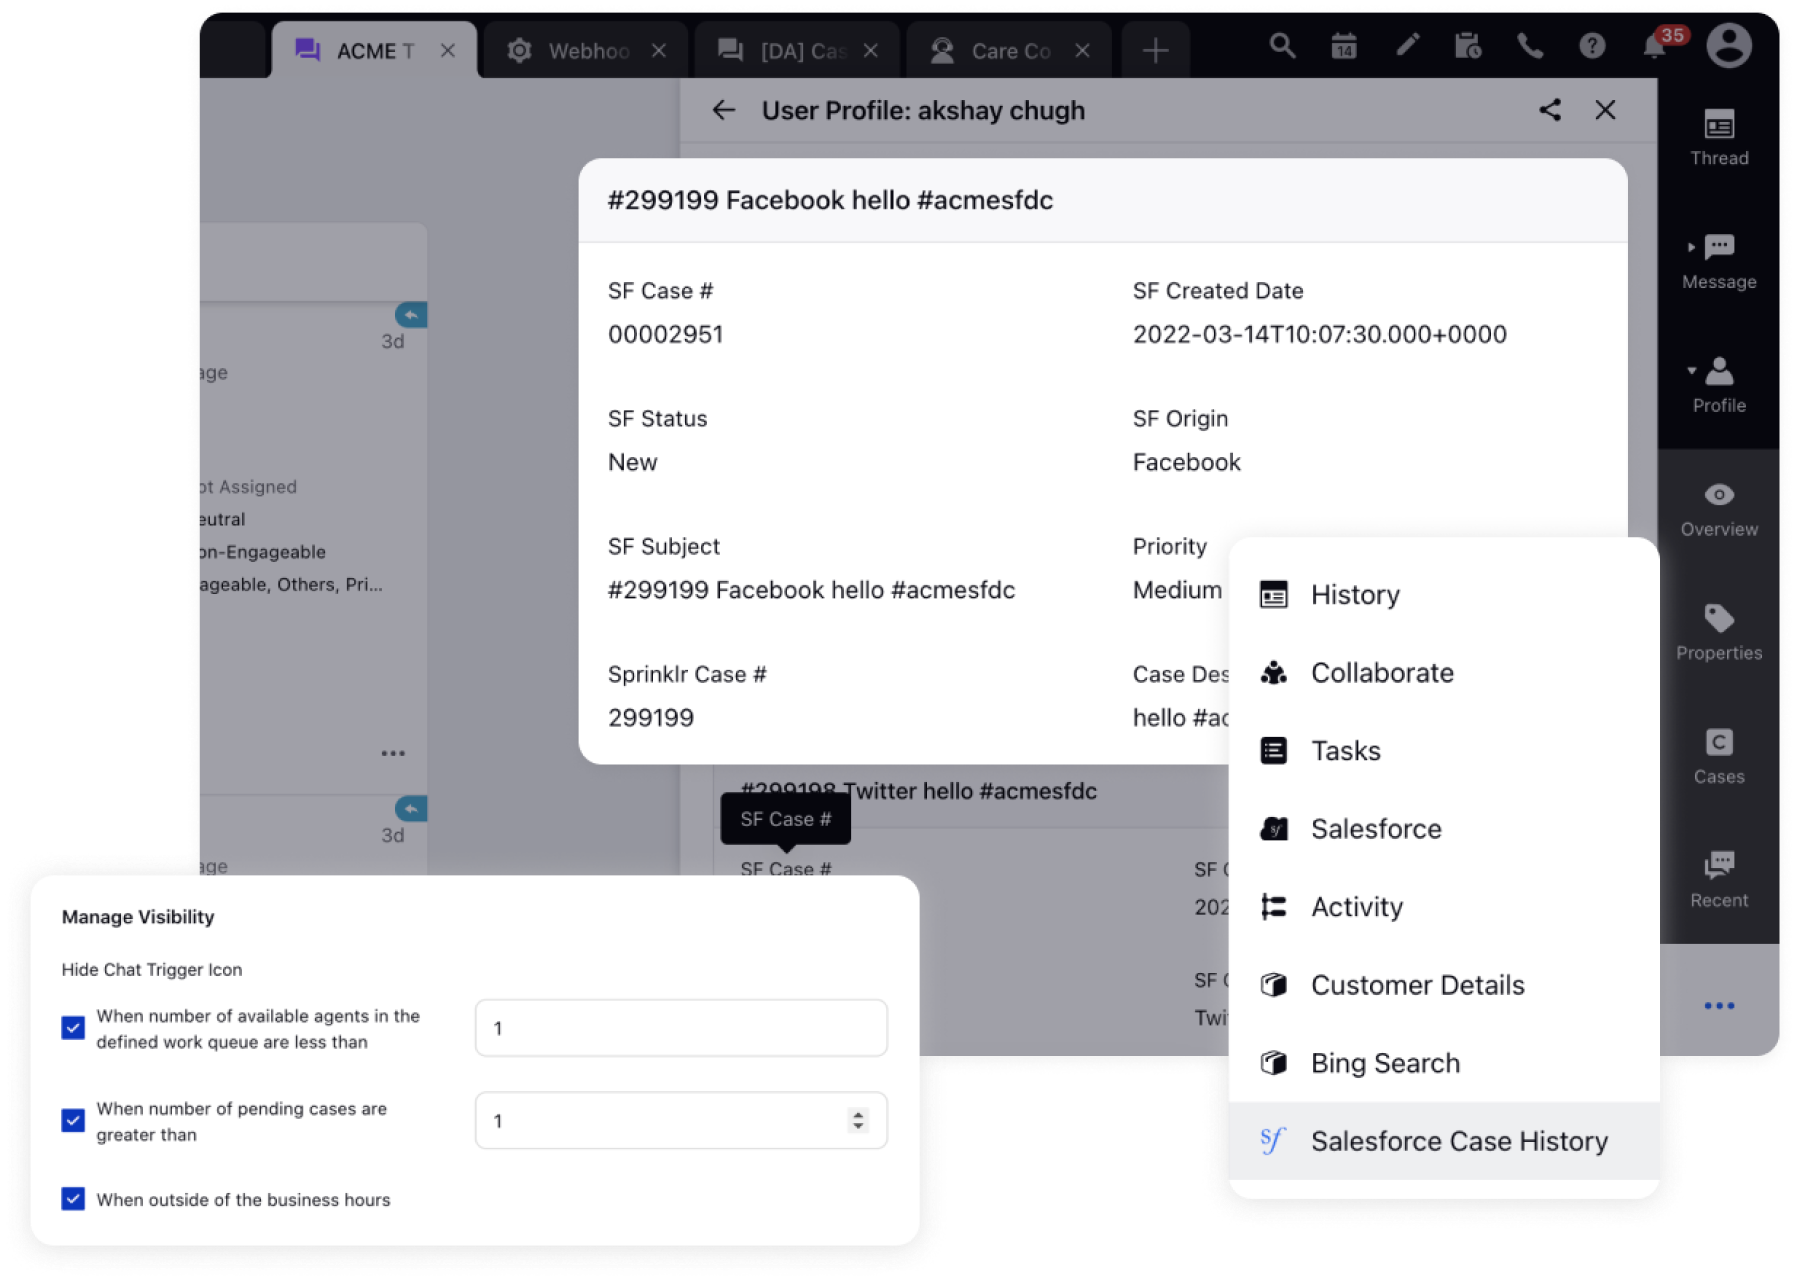Click the SF Status value New
The height and width of the screenshot is (1278, 1796).
coord(633,462)
